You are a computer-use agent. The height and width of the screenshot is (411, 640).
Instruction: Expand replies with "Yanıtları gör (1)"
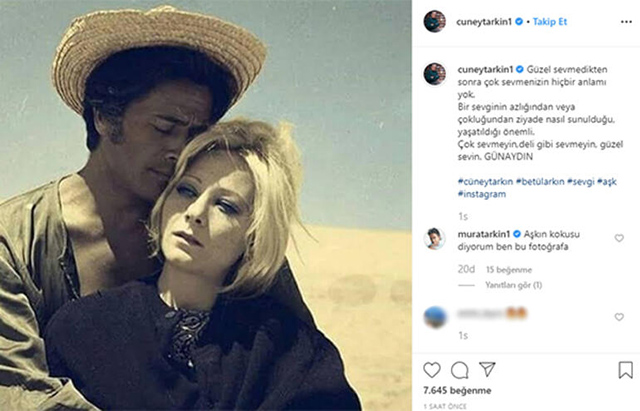coord(513,285)
